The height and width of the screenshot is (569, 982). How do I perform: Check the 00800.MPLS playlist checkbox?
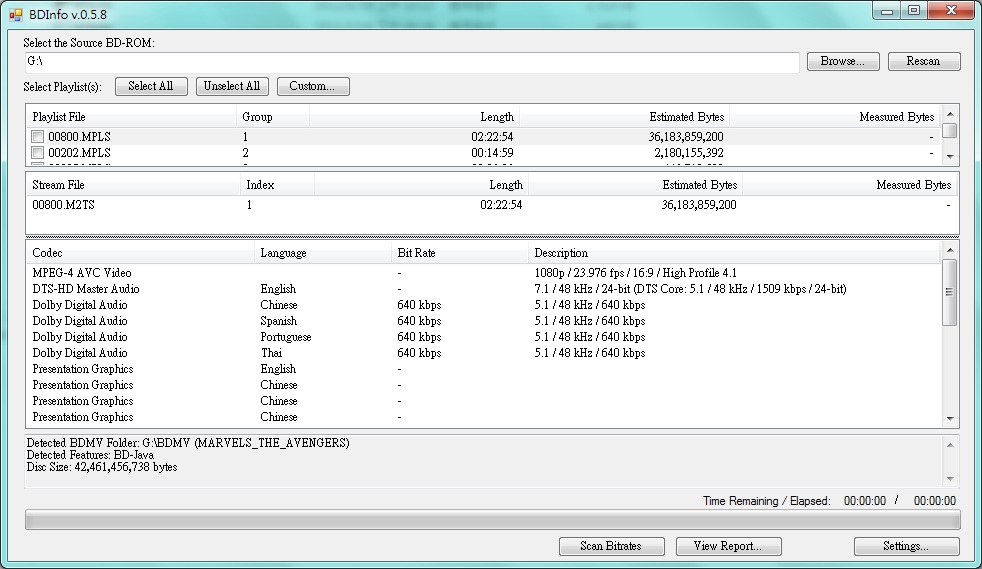(x=38, y=136)
